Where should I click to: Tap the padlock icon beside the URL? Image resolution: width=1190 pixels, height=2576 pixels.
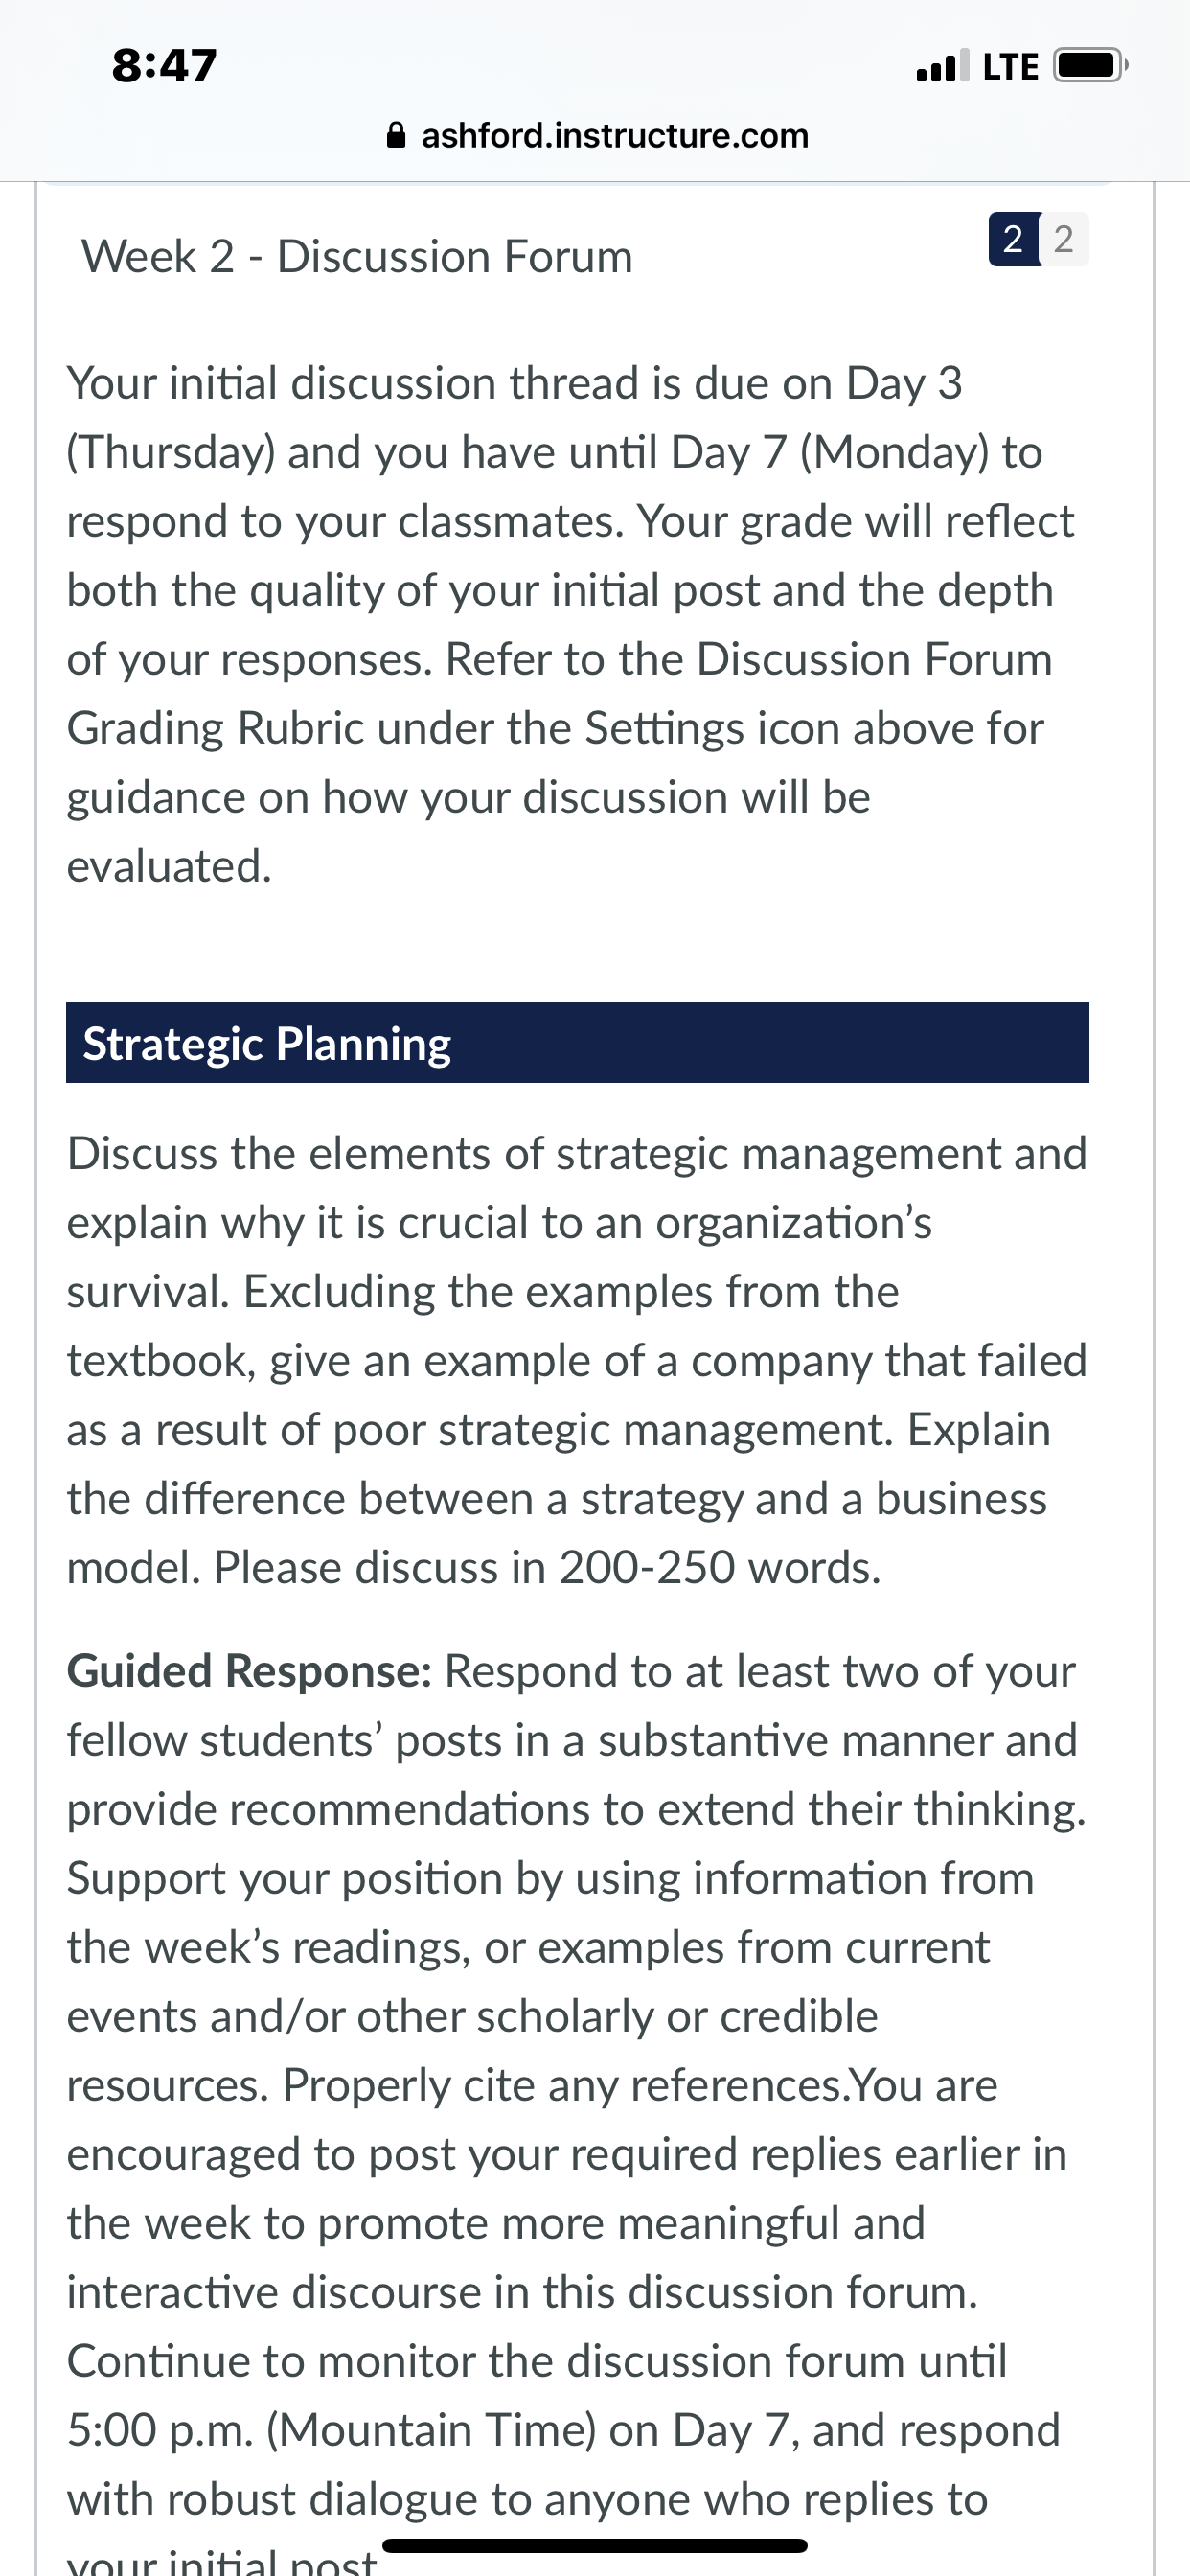[x=396, y=135]
